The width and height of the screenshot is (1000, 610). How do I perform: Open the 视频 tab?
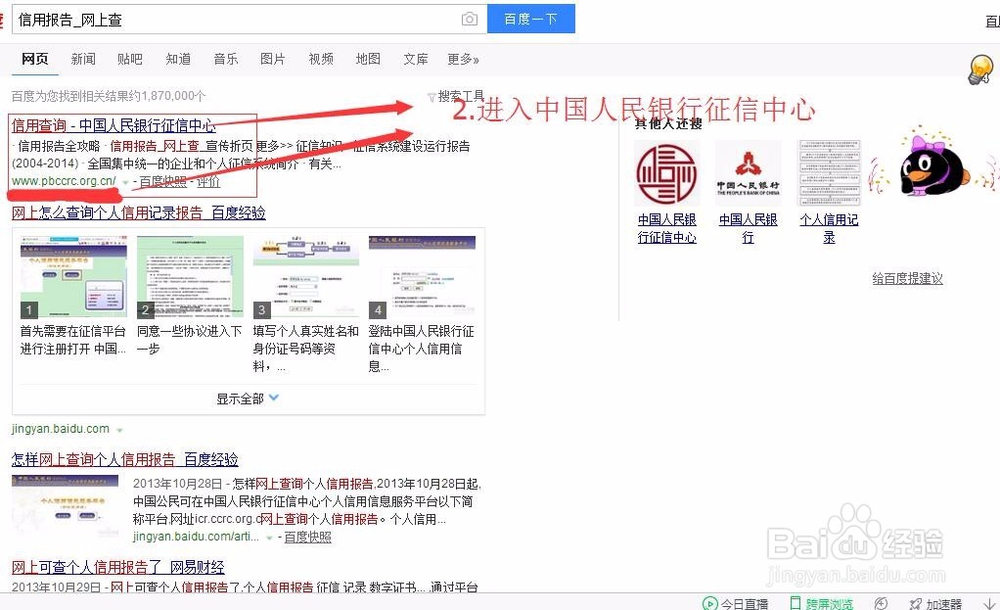[321, 59]
